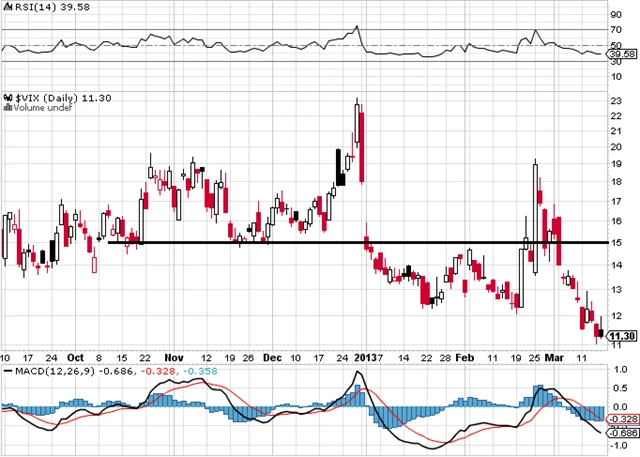Click the -0.686 MACD value tag on right

coord(622,432)
